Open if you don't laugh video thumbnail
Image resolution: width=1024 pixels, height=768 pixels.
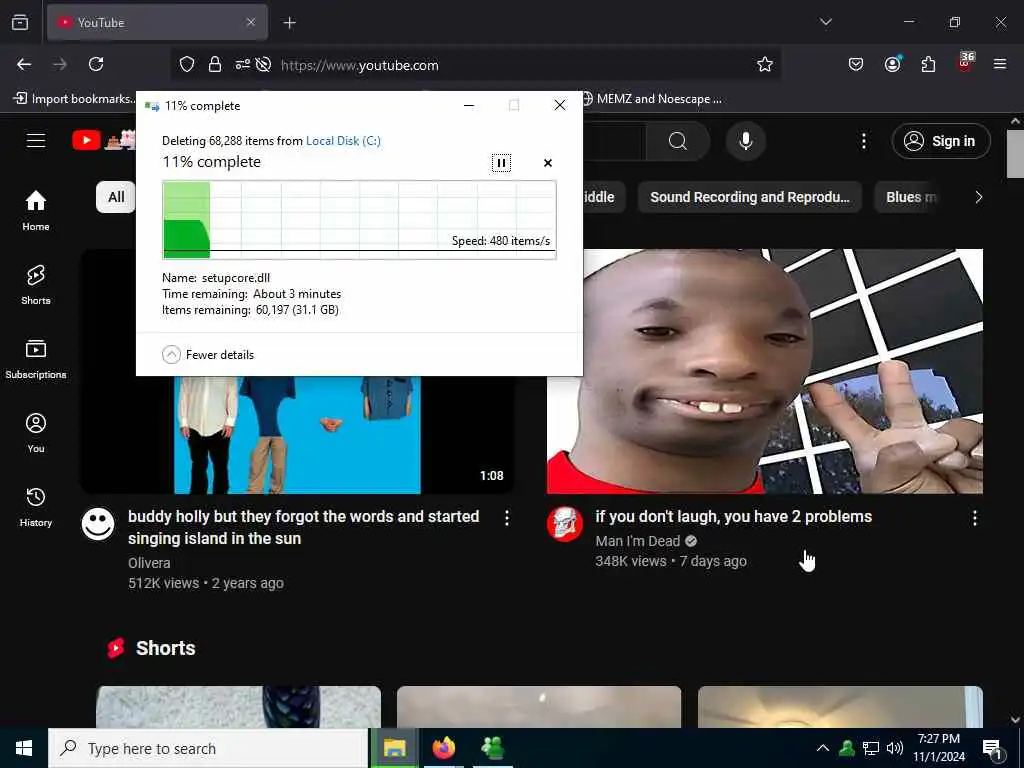click(765, 371)
